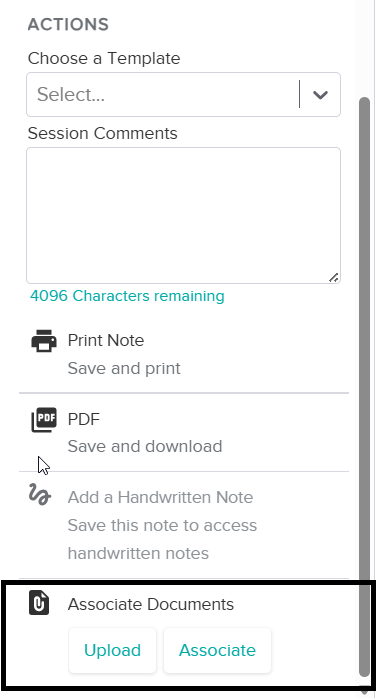Click the 4096 Characters remaining counter
Screen dimensions: 376x698
[x=127, y=296]
